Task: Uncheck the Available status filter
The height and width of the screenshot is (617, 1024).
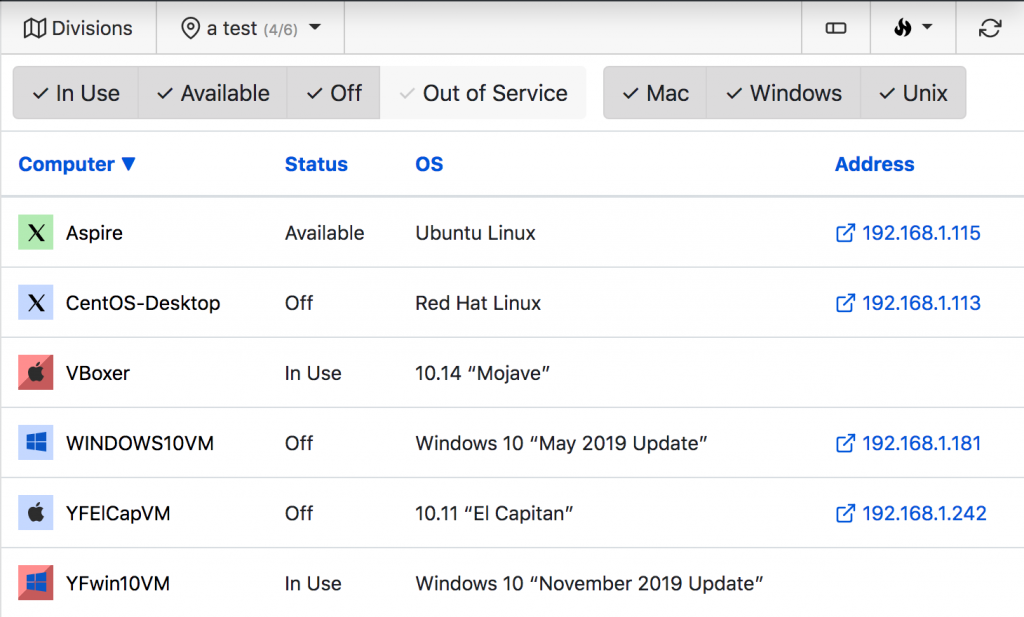Action: click(x=213, y=92)
